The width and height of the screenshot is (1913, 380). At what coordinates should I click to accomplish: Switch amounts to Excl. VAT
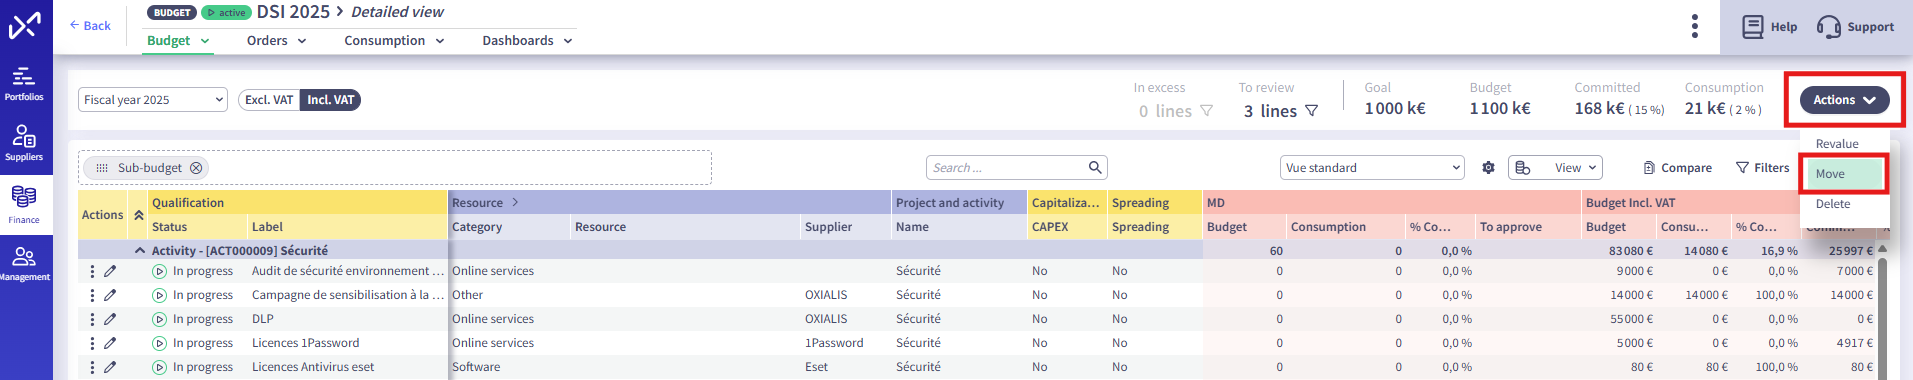269,100
